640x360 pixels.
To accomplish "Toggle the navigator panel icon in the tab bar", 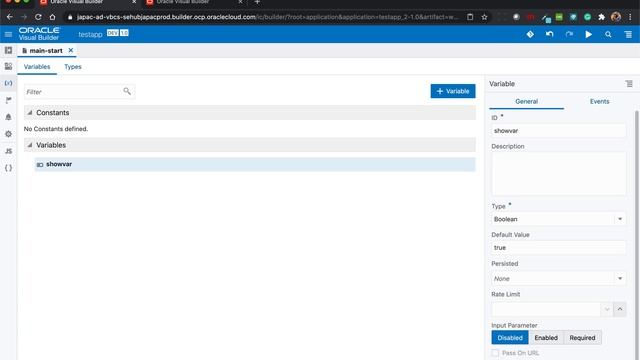I will (x=8, y=50).
